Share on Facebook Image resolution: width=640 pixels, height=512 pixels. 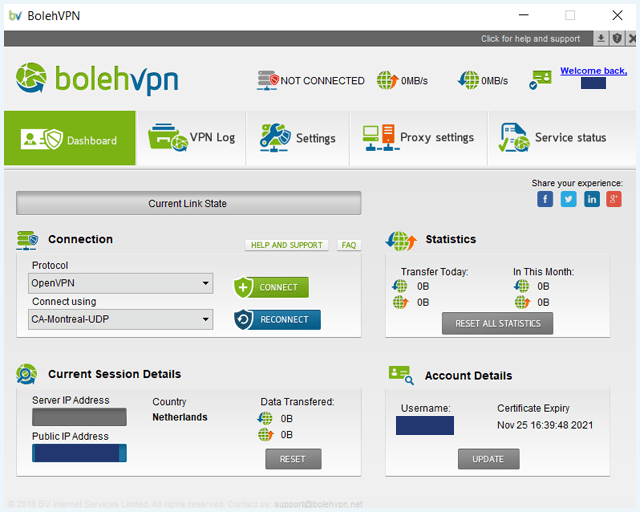point(545,199)
